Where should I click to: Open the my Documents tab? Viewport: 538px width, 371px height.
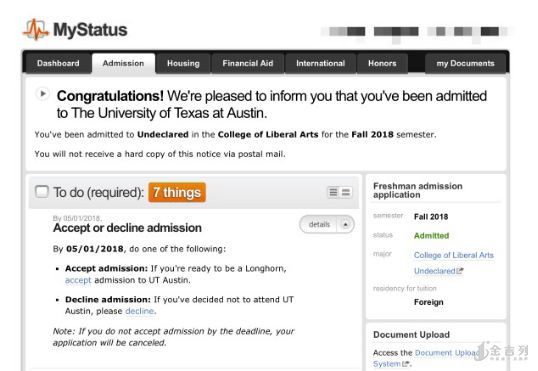tap(465, 63)
